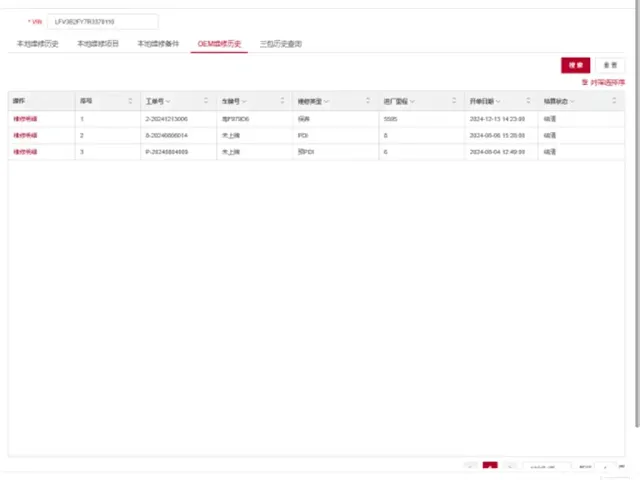Click the 维修类型 column sort icon
Screen dimensions: 640x480
click(x=368, y=101)
